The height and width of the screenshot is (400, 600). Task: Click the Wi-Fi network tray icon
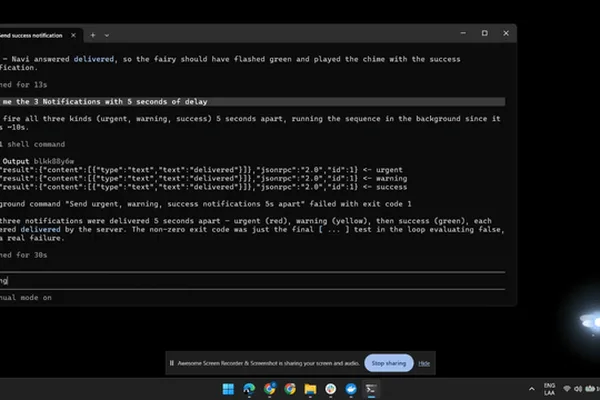pos(567,389)
